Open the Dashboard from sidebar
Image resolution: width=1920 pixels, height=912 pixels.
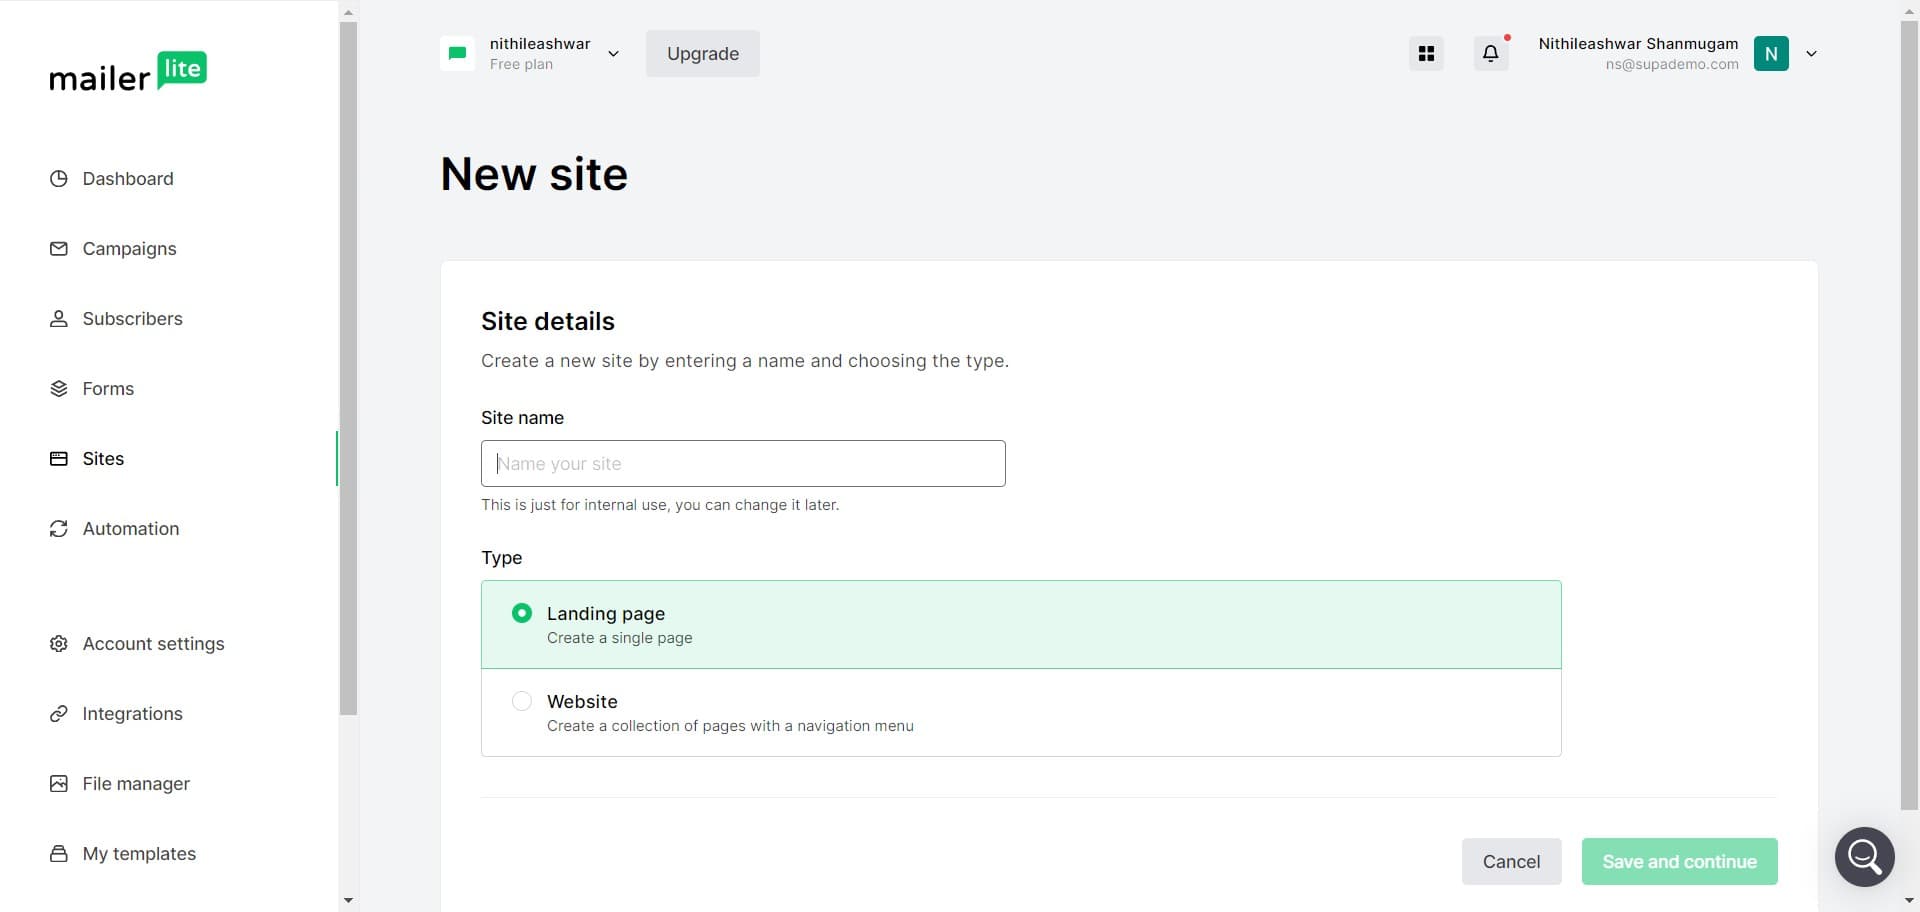click(x=127, y=178)
